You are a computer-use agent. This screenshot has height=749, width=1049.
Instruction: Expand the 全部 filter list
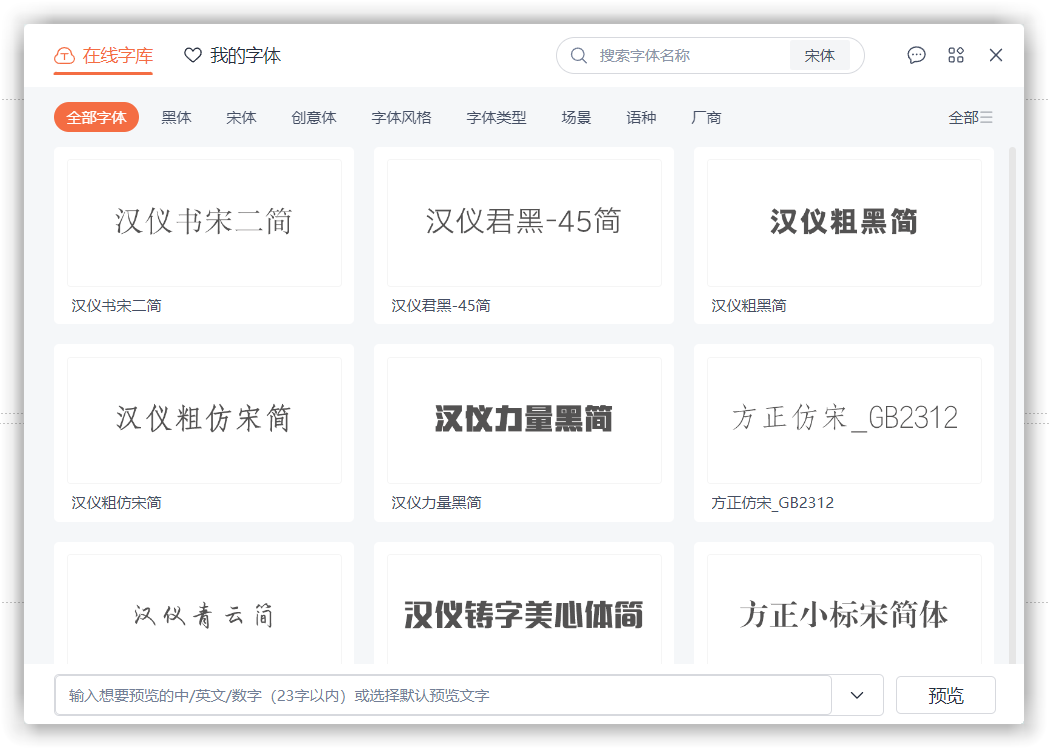[x=971, y=118]
